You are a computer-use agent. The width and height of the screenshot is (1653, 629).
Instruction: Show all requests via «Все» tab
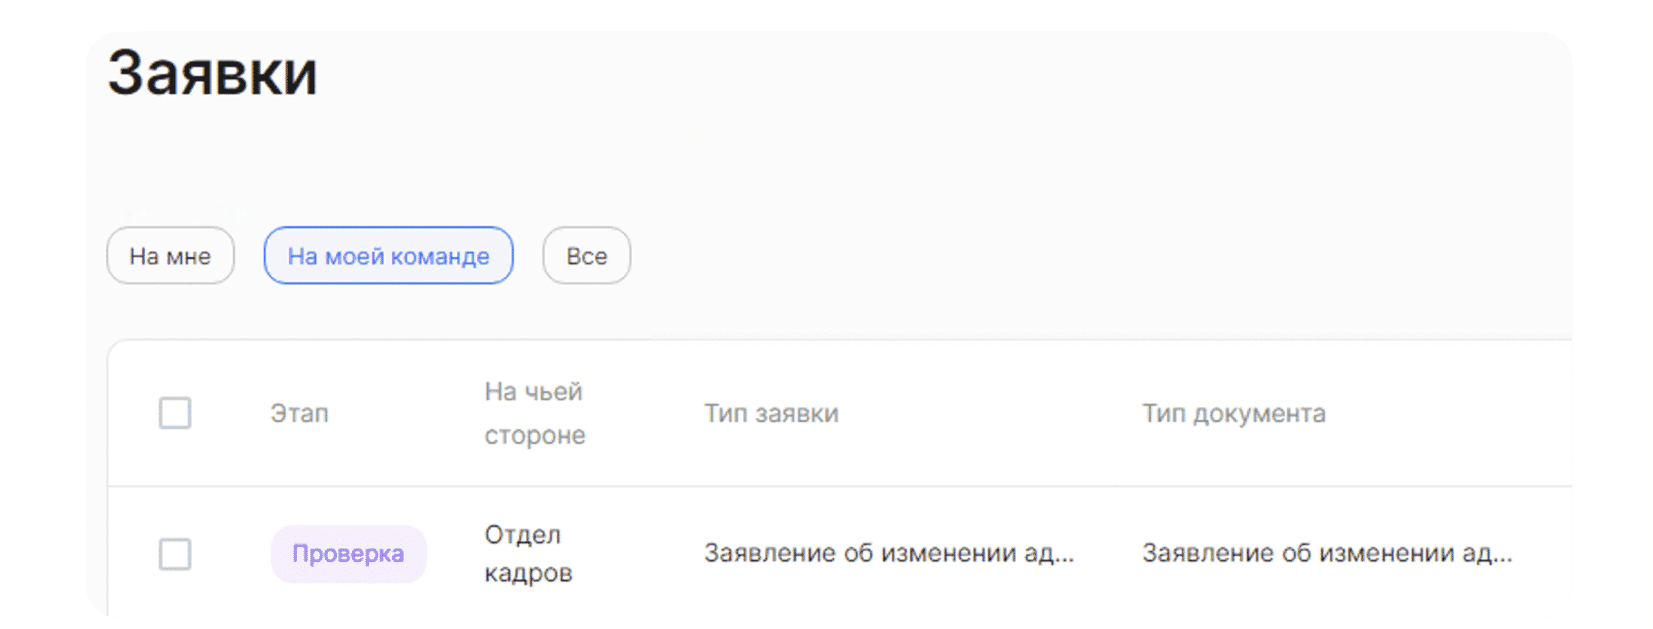586,256
